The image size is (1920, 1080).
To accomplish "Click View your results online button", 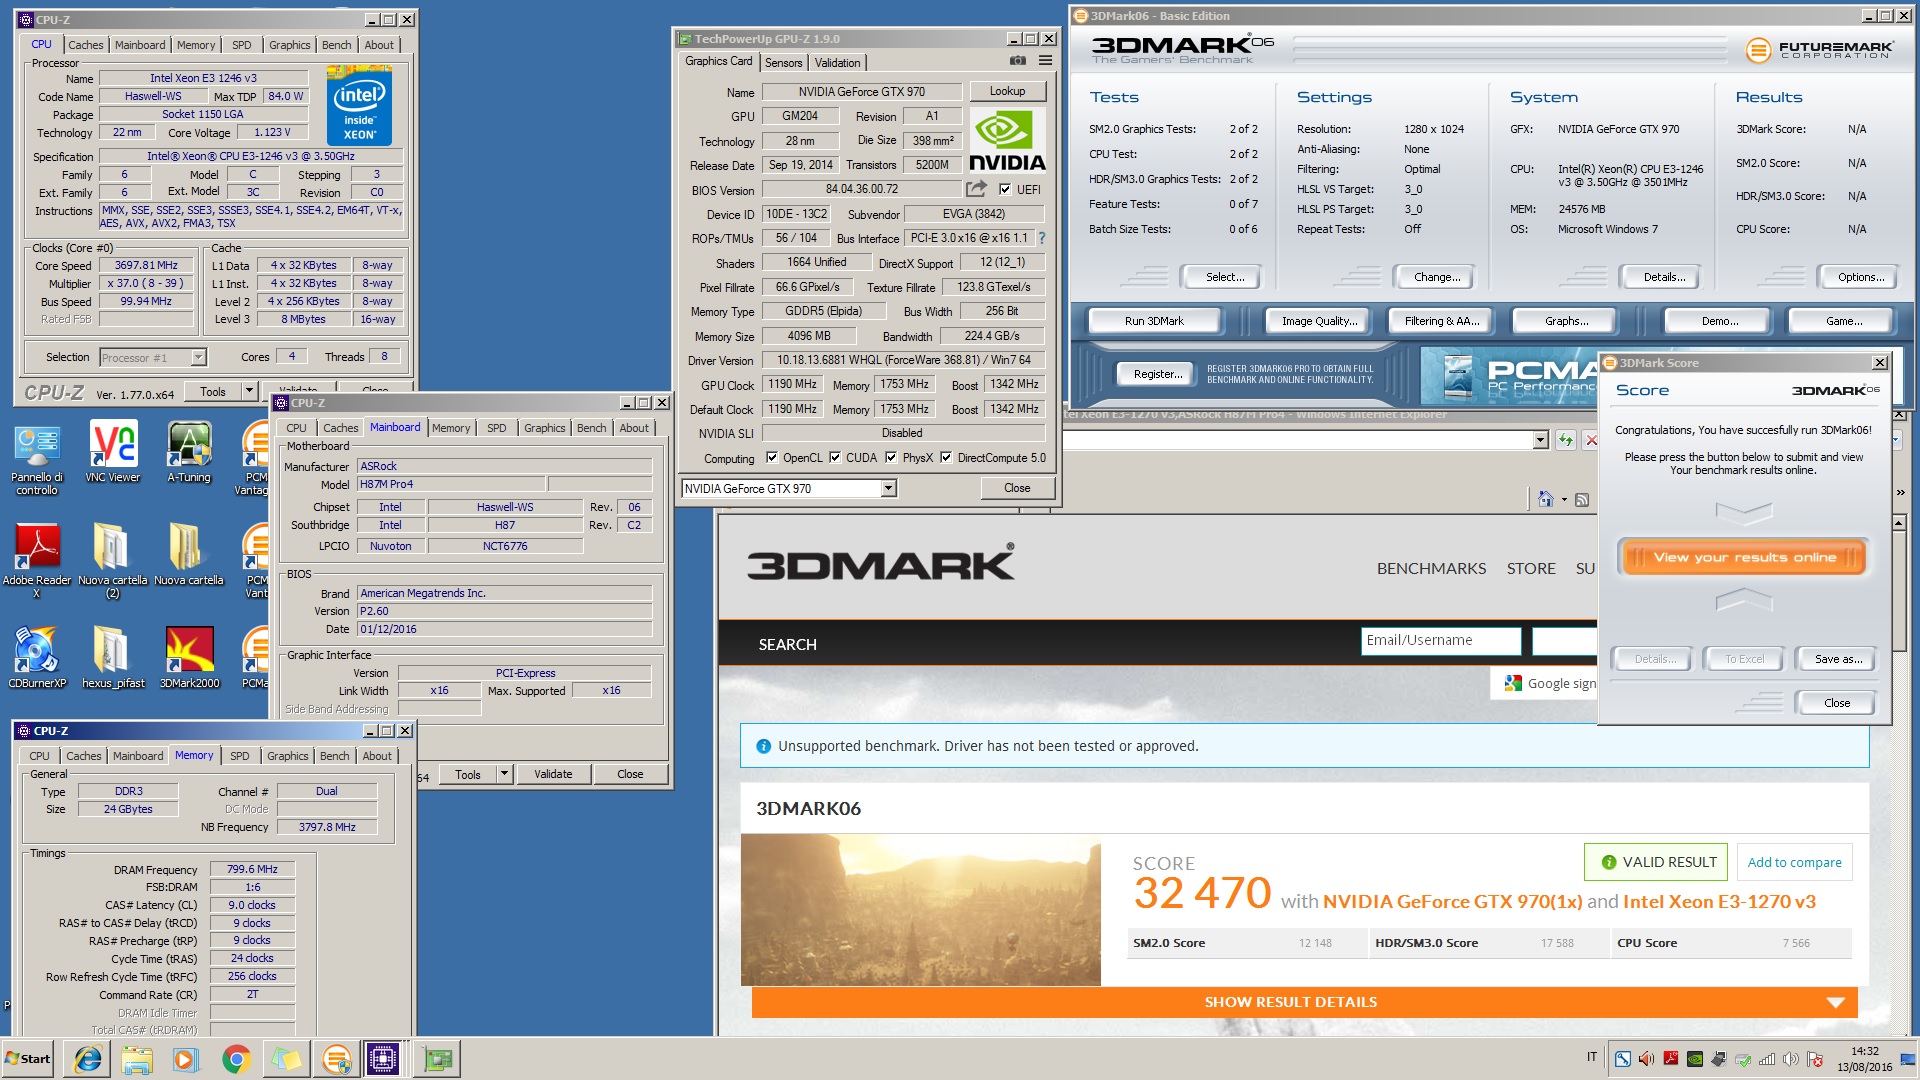I will tap(1744, 557).
